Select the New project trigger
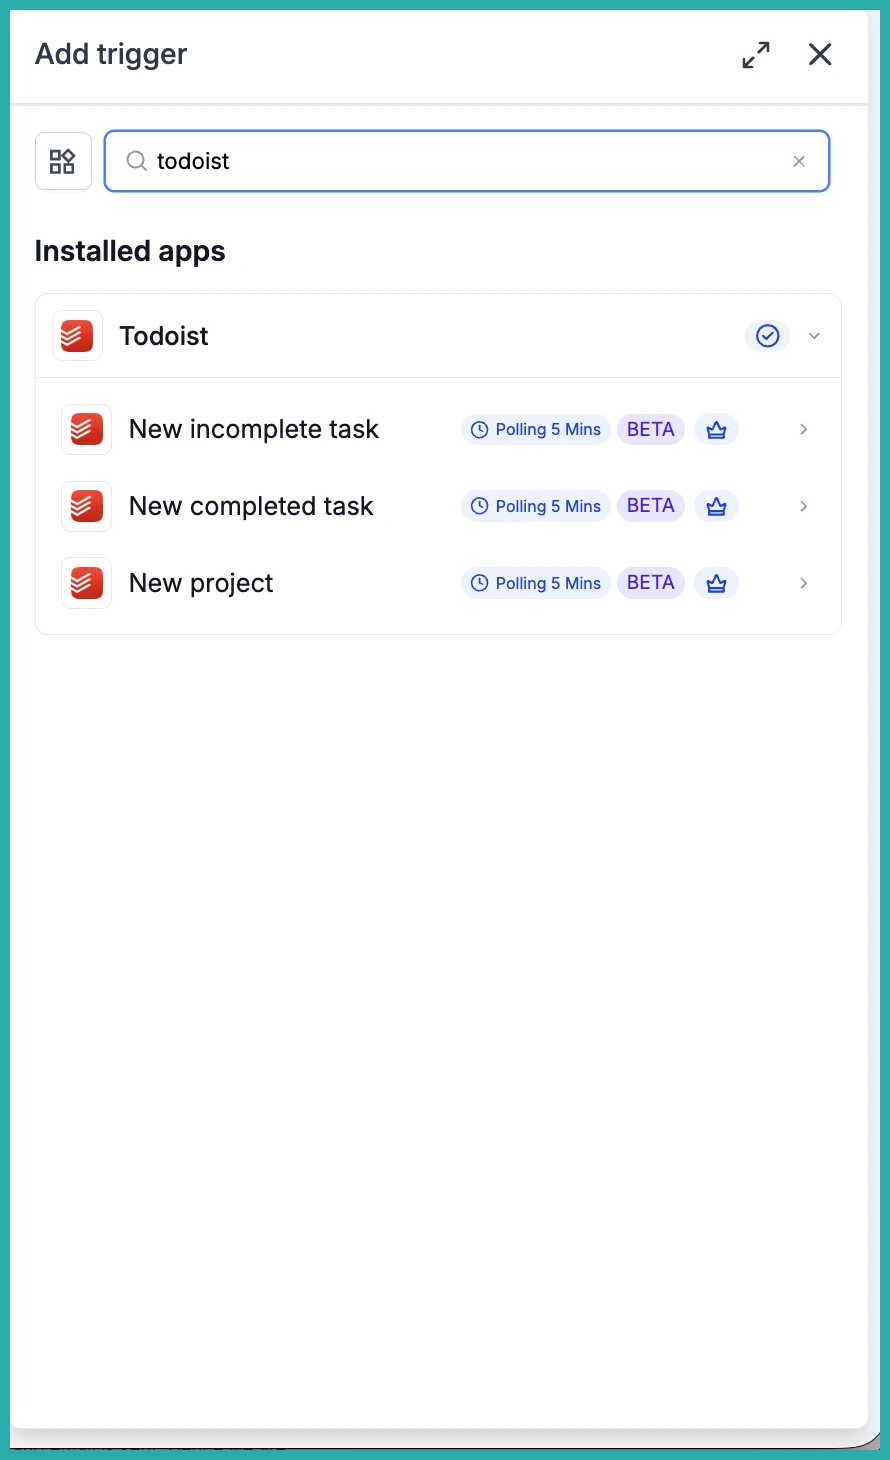 tap(201, 583)
